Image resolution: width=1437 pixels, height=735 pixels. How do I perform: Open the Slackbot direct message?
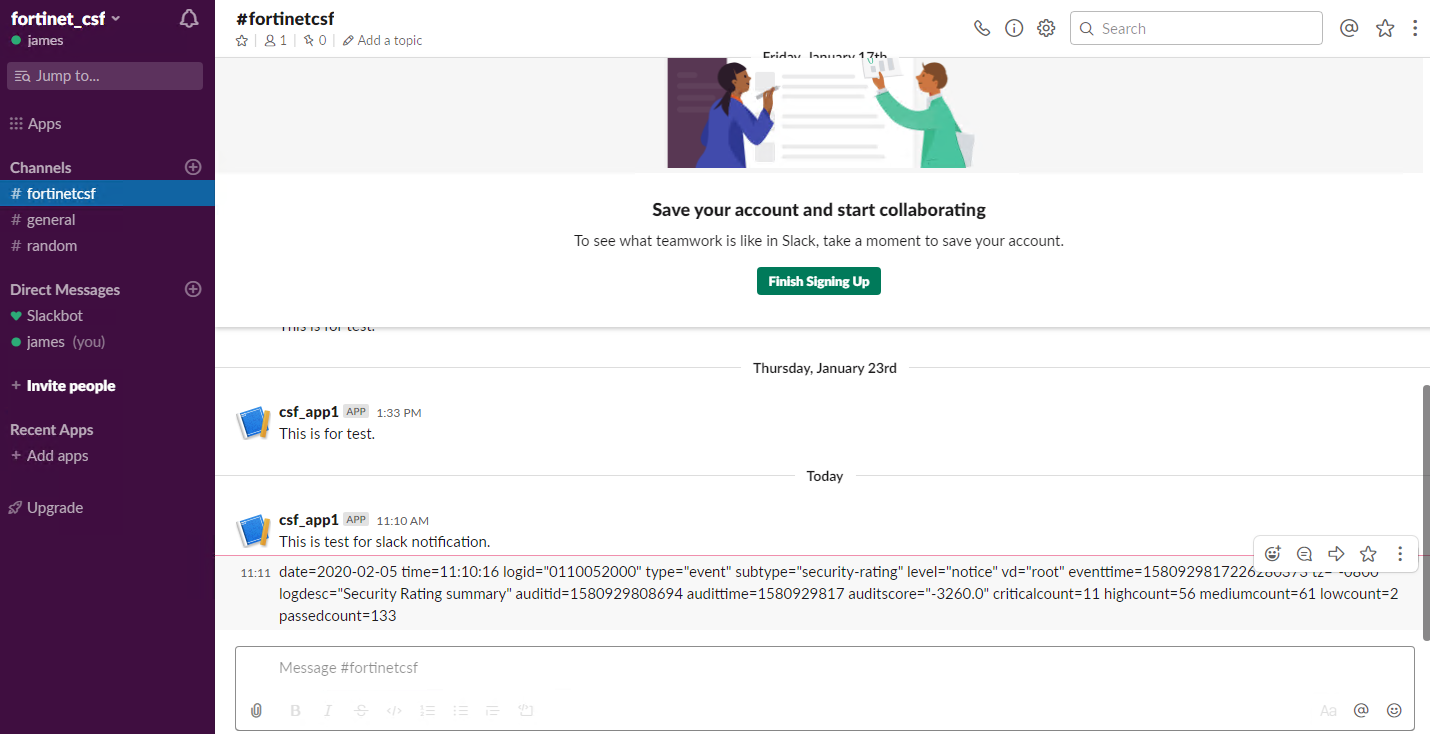pyautogui.click(x=55, y=316)
